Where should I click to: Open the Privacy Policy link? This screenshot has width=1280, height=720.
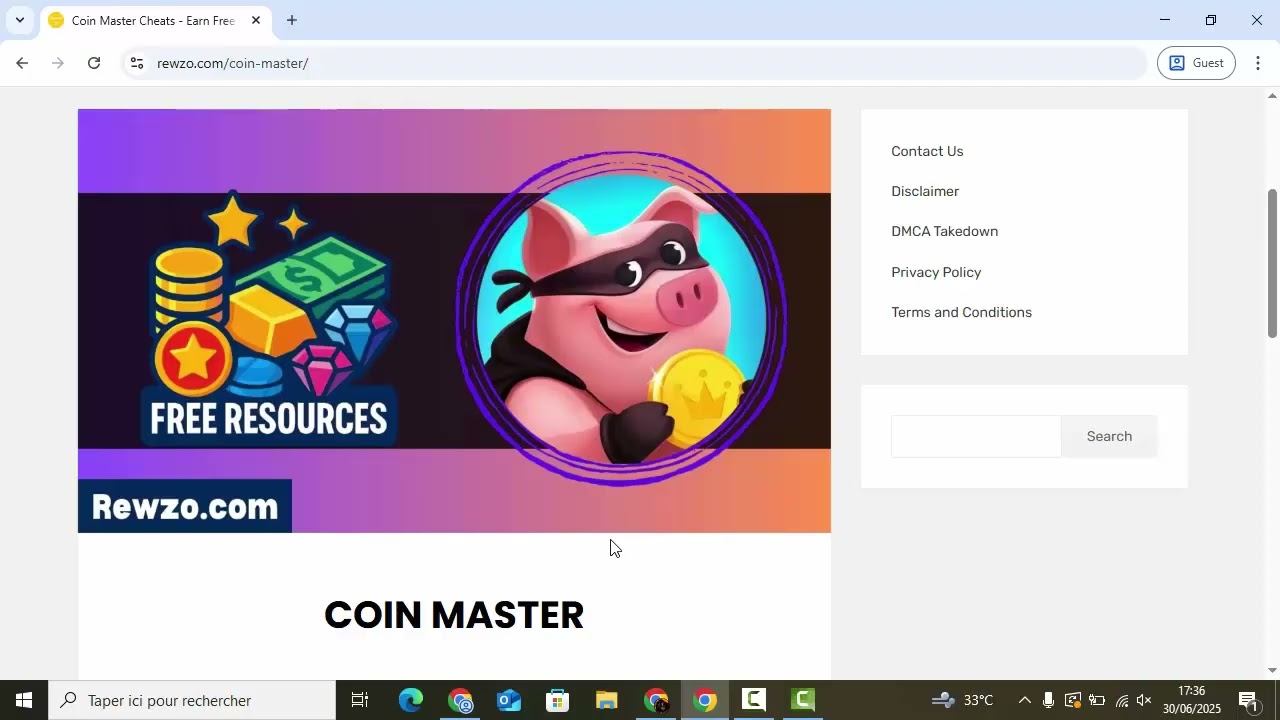(x=936, y=272)
